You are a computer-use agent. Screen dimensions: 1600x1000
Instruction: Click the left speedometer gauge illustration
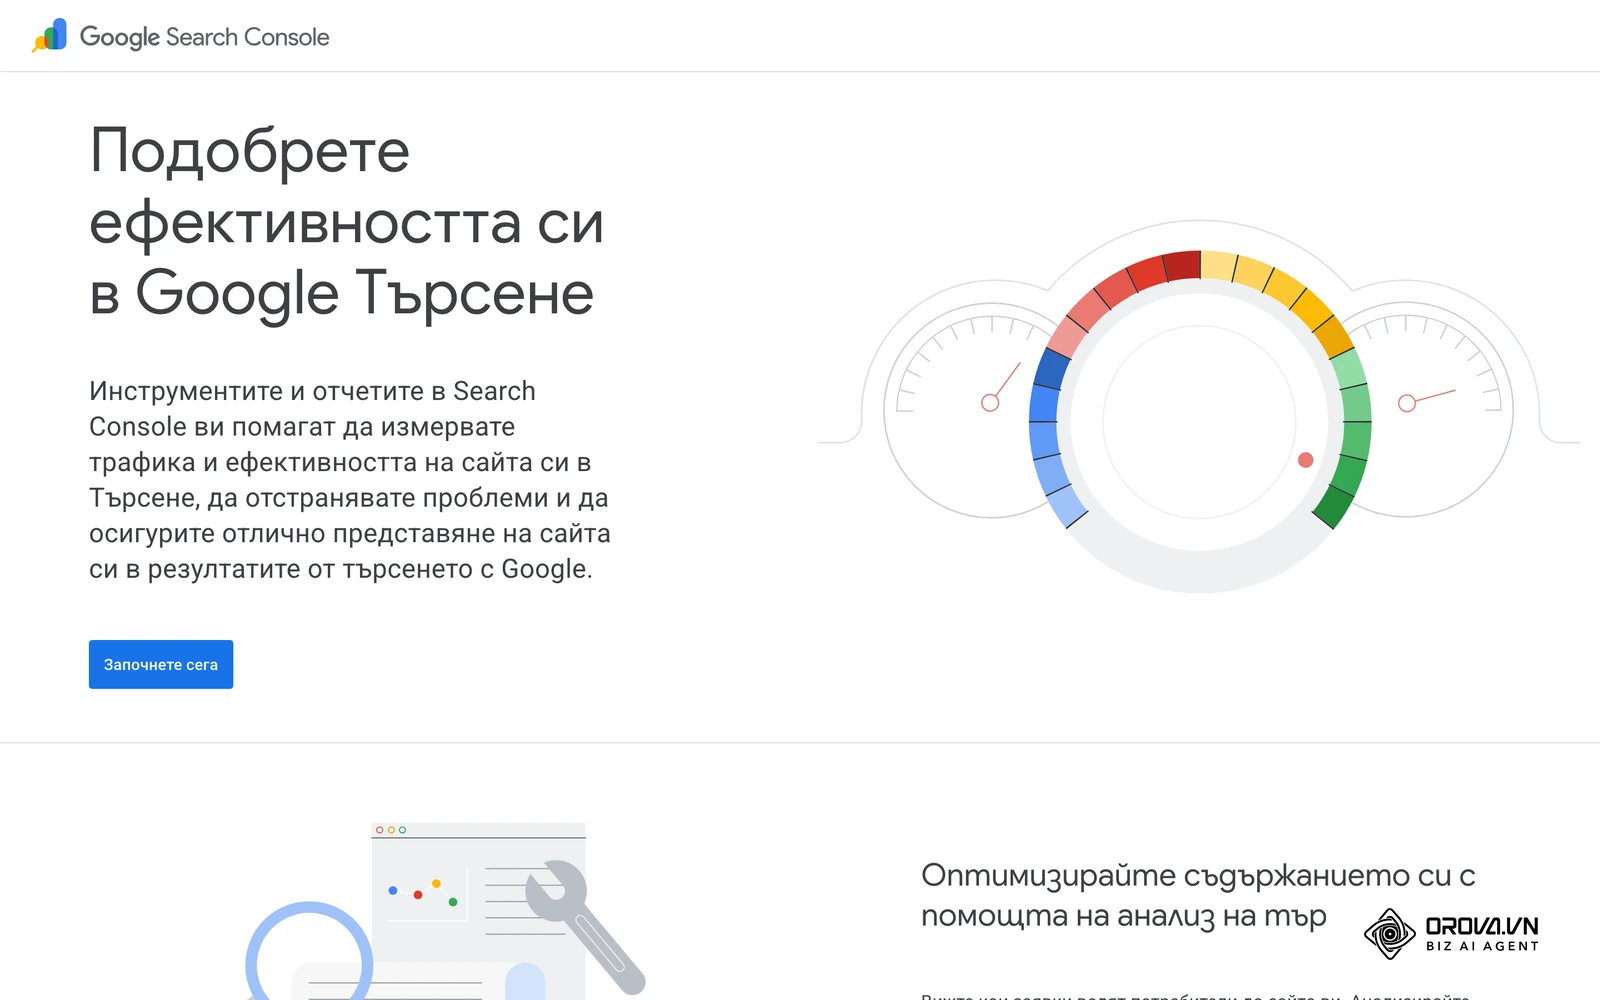[970, 410]
